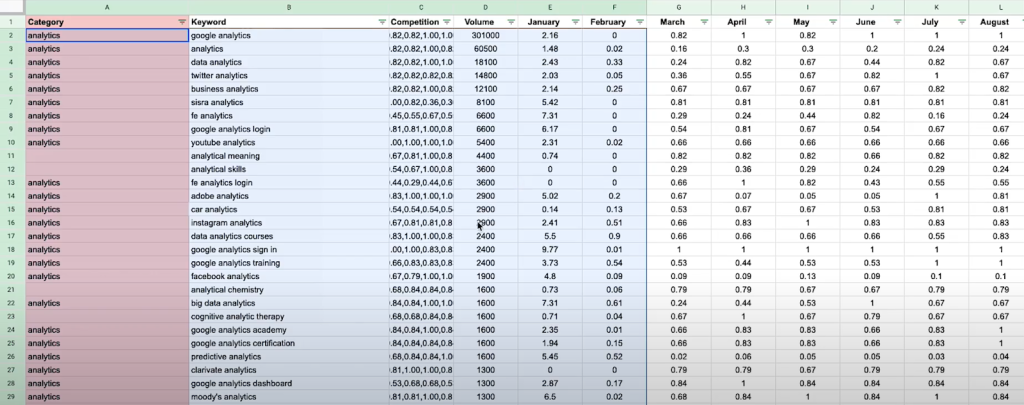Click the March column filter icon
Image resolution: width=1024 pixels, height=405 pixels.
click(703, 21)
